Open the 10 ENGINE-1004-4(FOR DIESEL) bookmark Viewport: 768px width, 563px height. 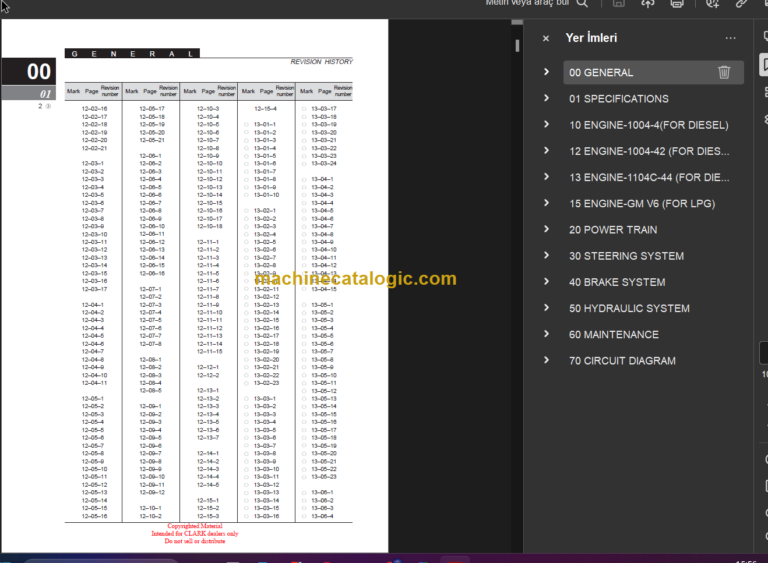coord(648,125)
